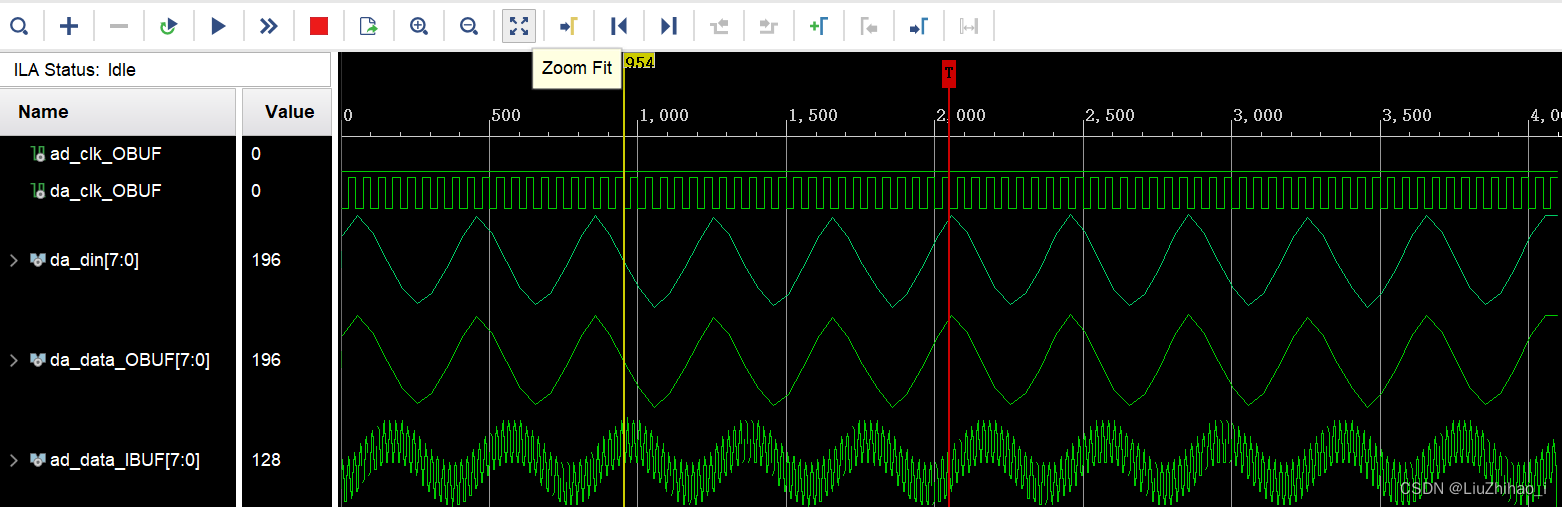Click the swap cursors icon
Viewport: 1562px width, 507px height.
click(968, 26)
